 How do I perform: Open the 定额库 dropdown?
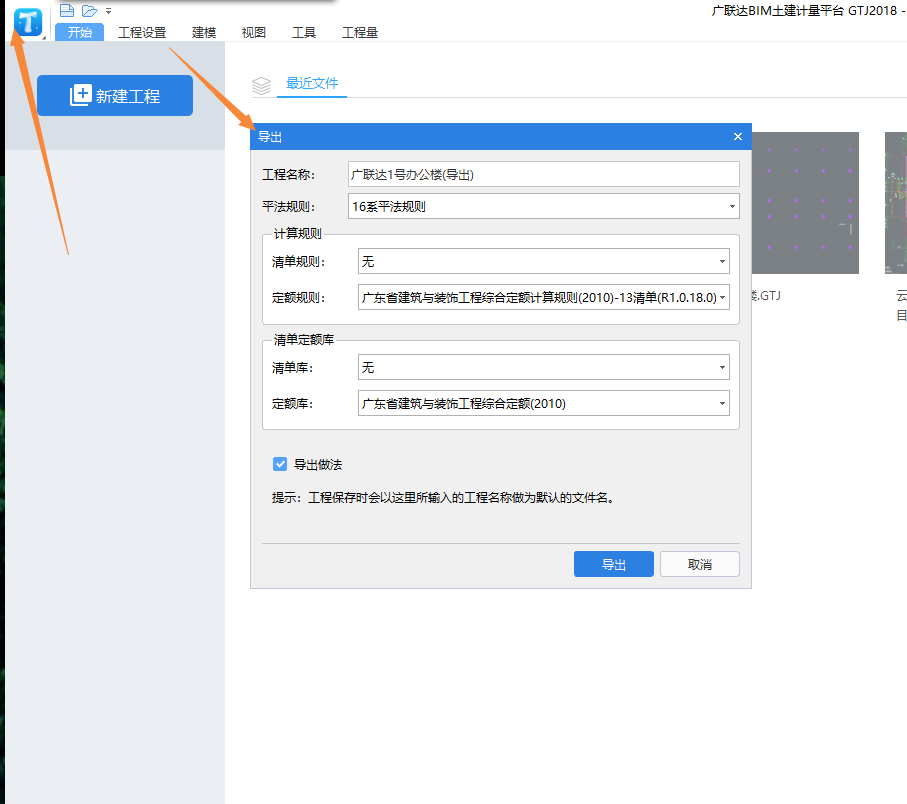[544, 403]
